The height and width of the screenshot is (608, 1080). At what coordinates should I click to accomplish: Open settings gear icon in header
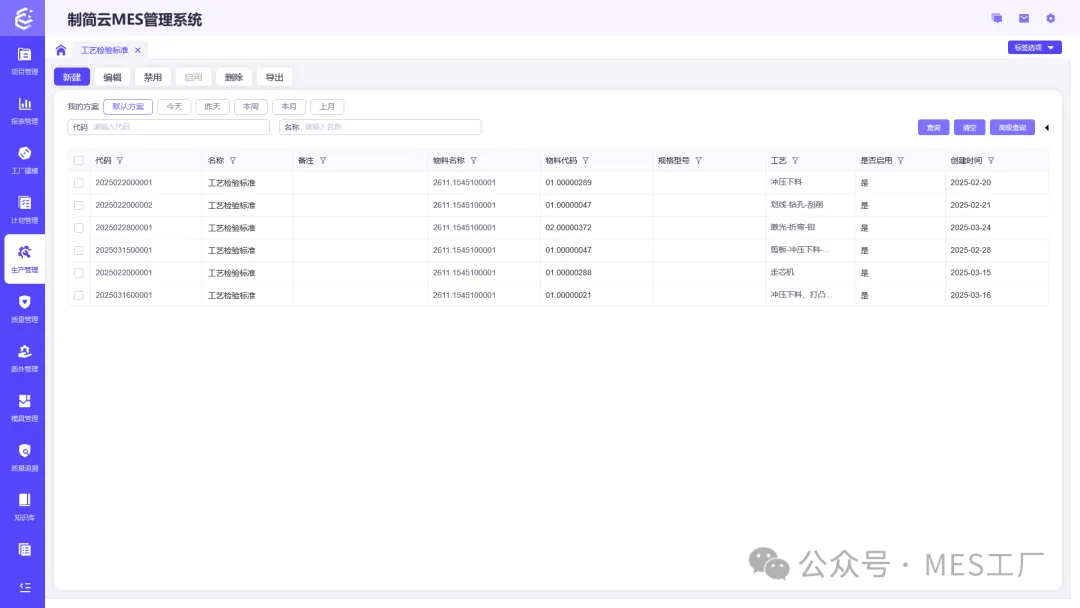pyautogui.click(x=1050, y=18)
